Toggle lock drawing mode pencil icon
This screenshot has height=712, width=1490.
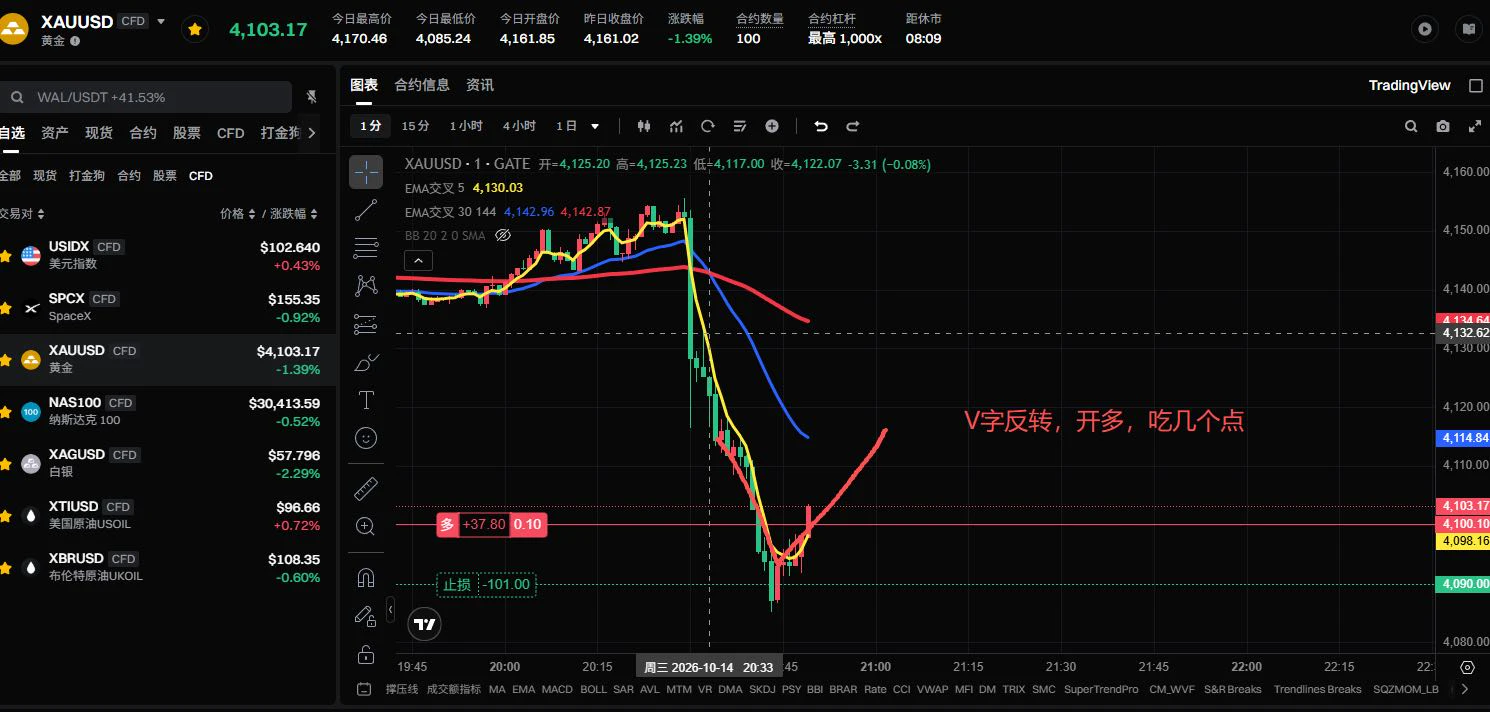point(366,616)
